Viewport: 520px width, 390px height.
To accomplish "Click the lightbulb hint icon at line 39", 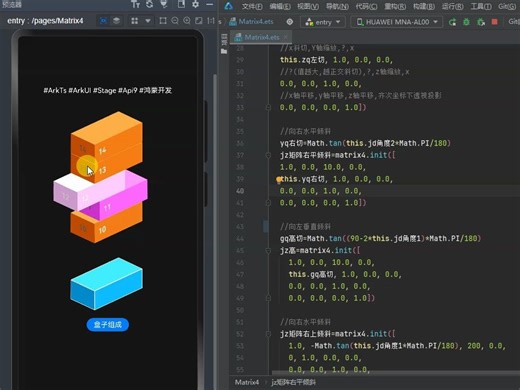I will coord(278,180).
